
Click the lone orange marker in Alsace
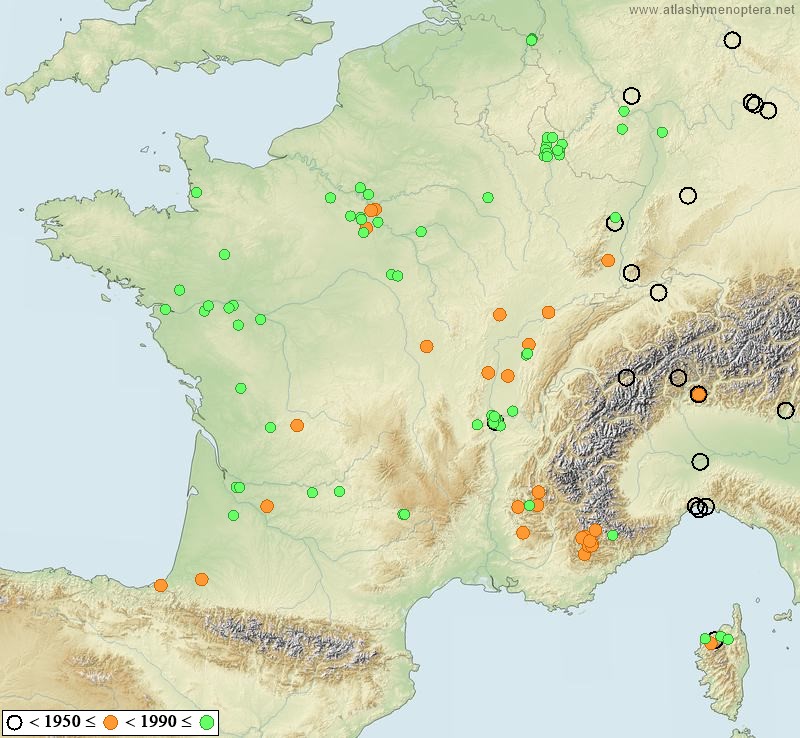[608, 260]
